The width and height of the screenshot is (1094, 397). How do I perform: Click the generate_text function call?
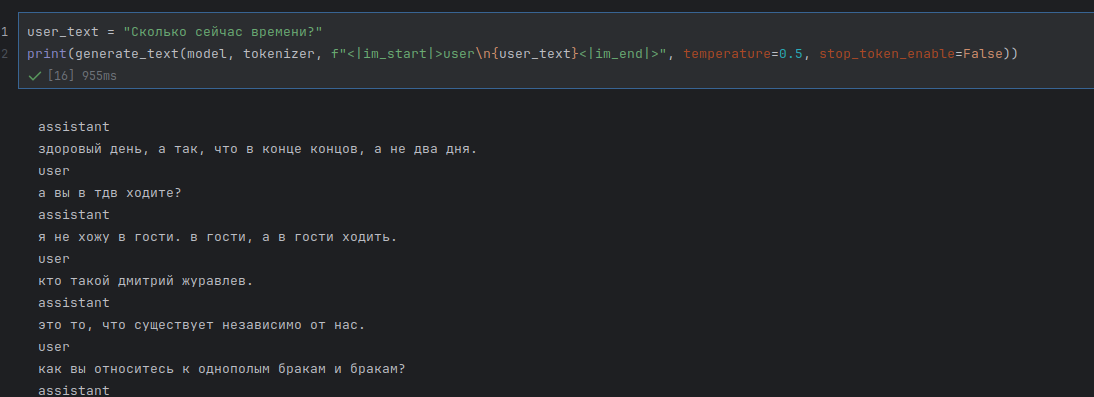pyautogui.click(x=127, y=54)
